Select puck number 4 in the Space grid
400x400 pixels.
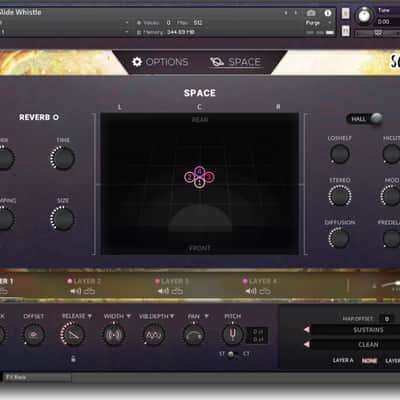tap(199, 171)
